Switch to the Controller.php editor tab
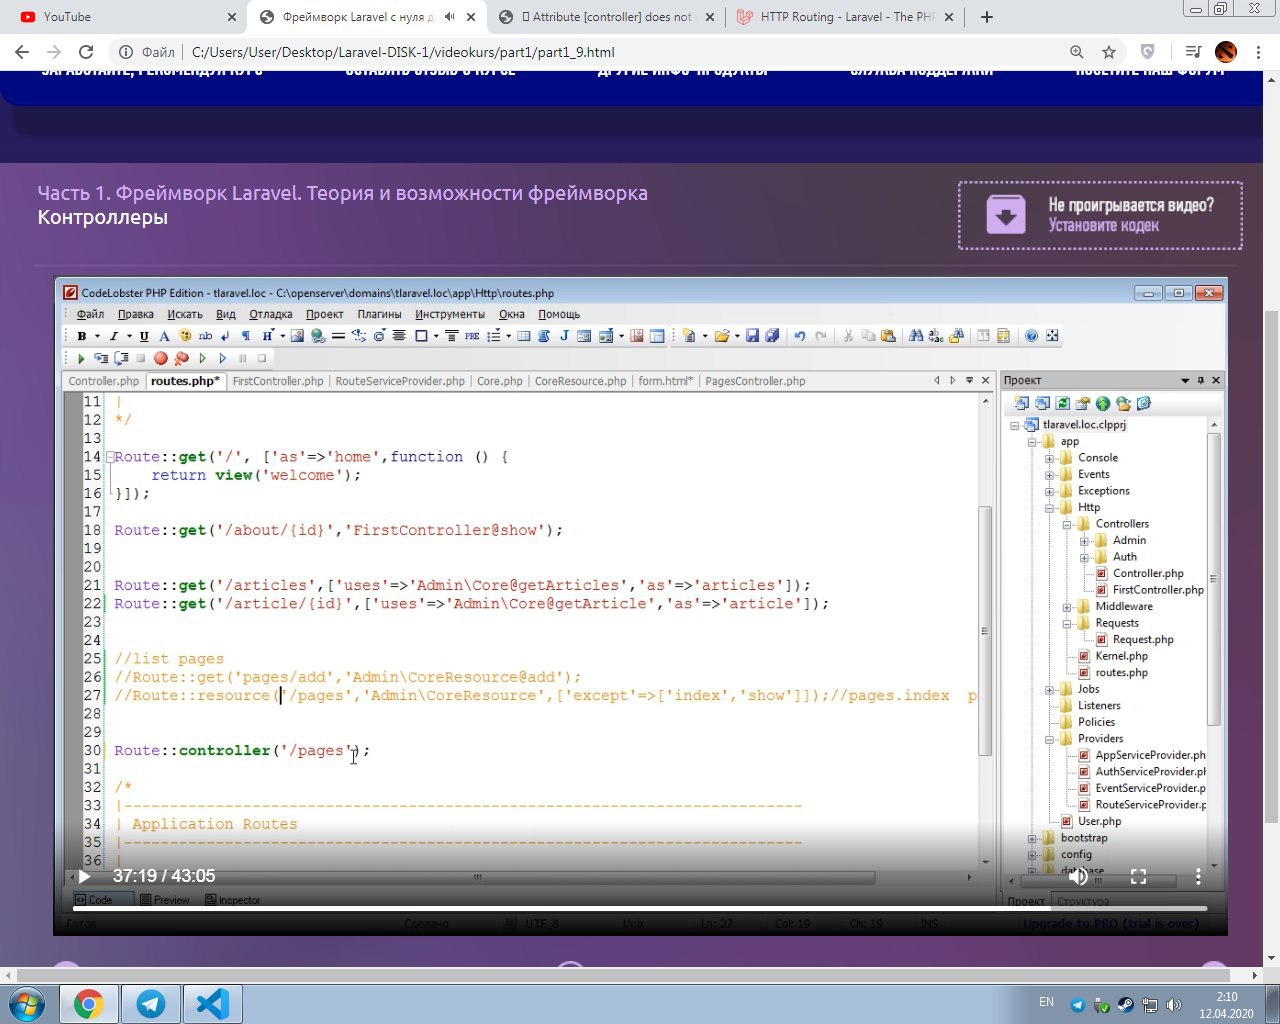1280x1024 pixels. point(104,381)
